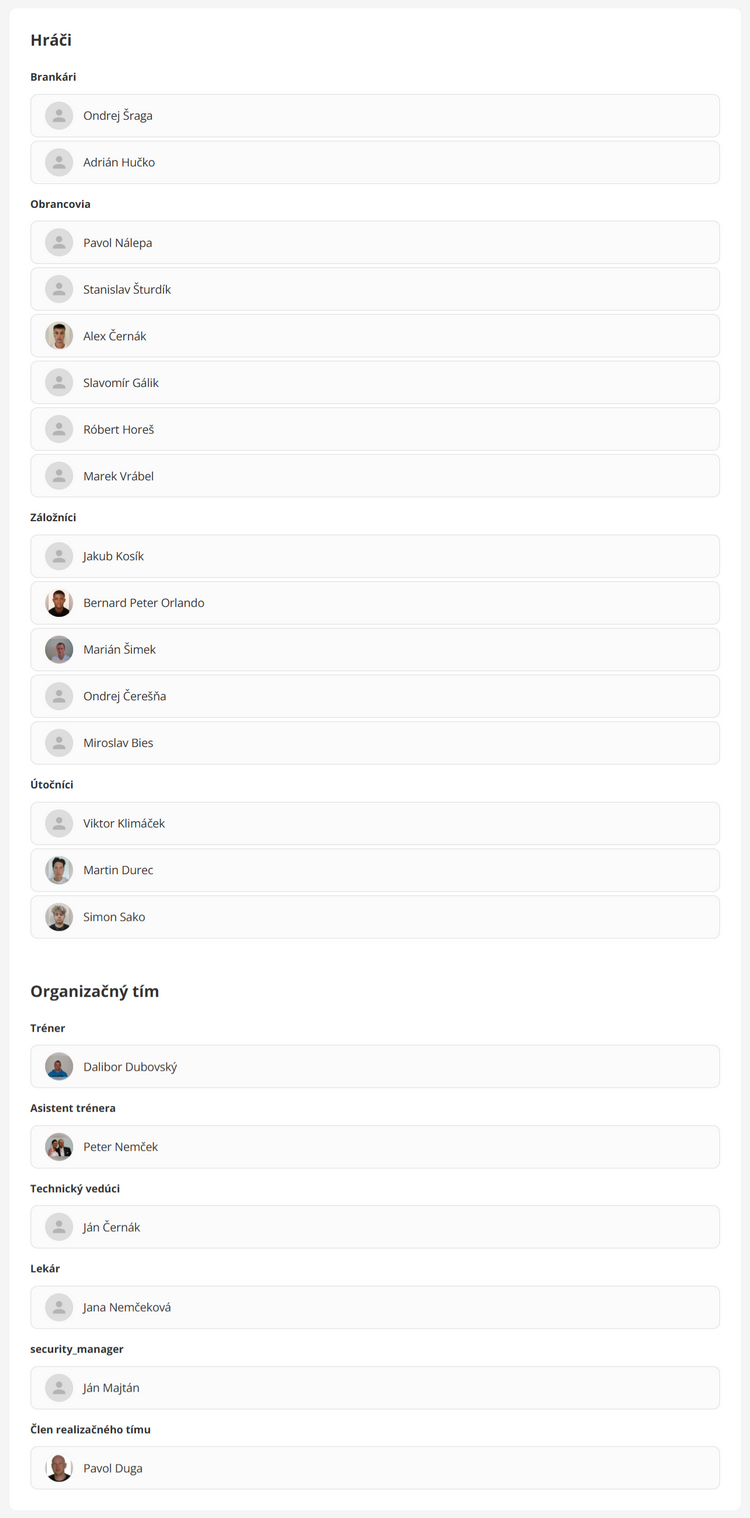Open Simon Sako's profile photo
Viewport: 750px width, 1518px height.
59,917
